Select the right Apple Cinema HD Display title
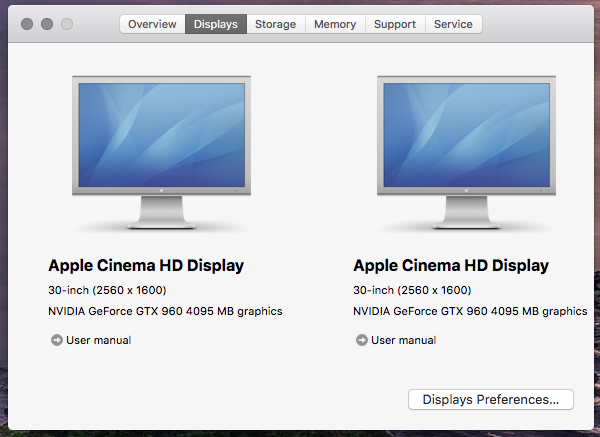The width and height of the screenshot is (600, 437). coord(451,266)
